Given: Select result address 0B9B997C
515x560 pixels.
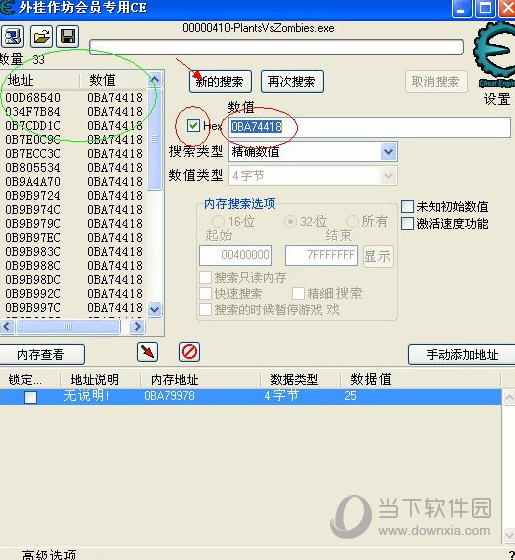Looking at the screenshot, I should click(x=33, y=307).
